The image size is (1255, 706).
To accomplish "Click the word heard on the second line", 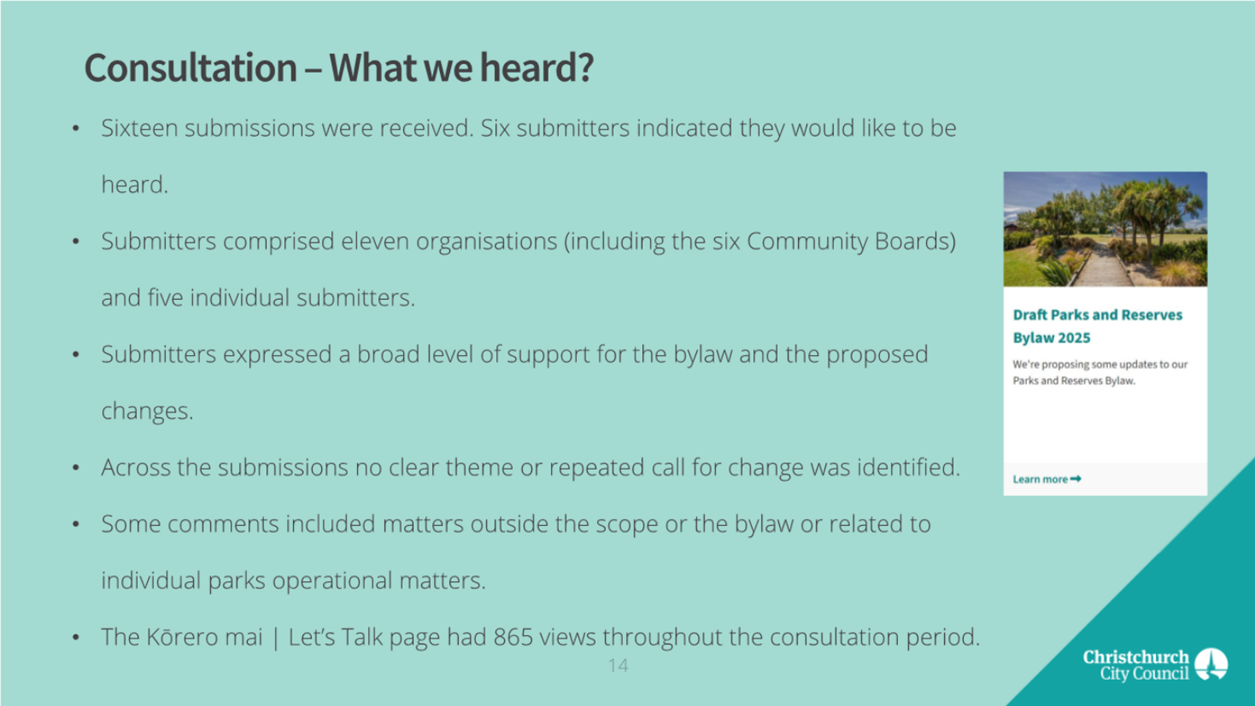I will tap(134, 185).
